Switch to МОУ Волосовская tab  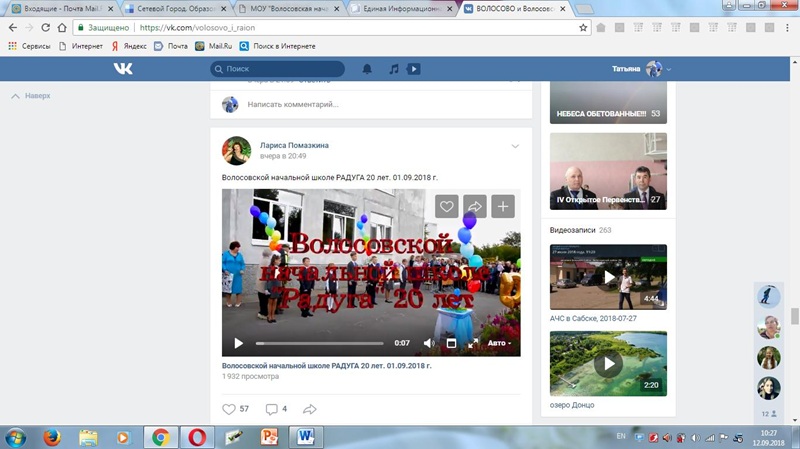289,9
